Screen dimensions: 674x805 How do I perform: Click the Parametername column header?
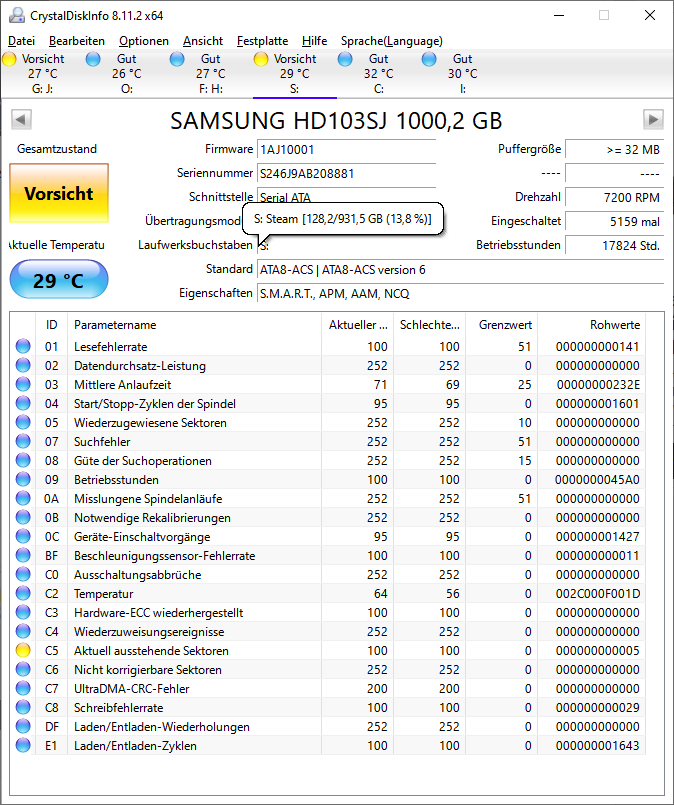pyautogui.click(x=195, y=325)
